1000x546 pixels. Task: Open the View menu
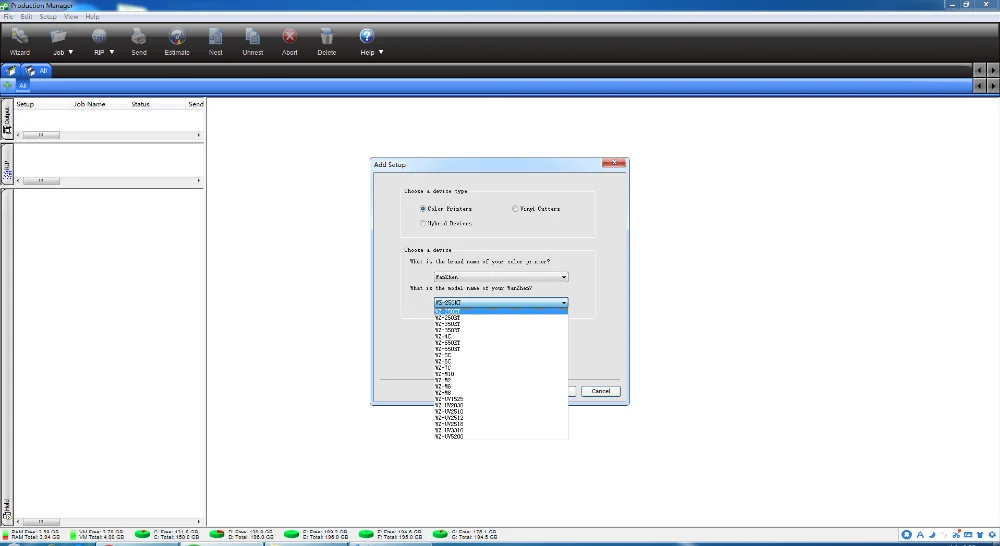point(71,17)
